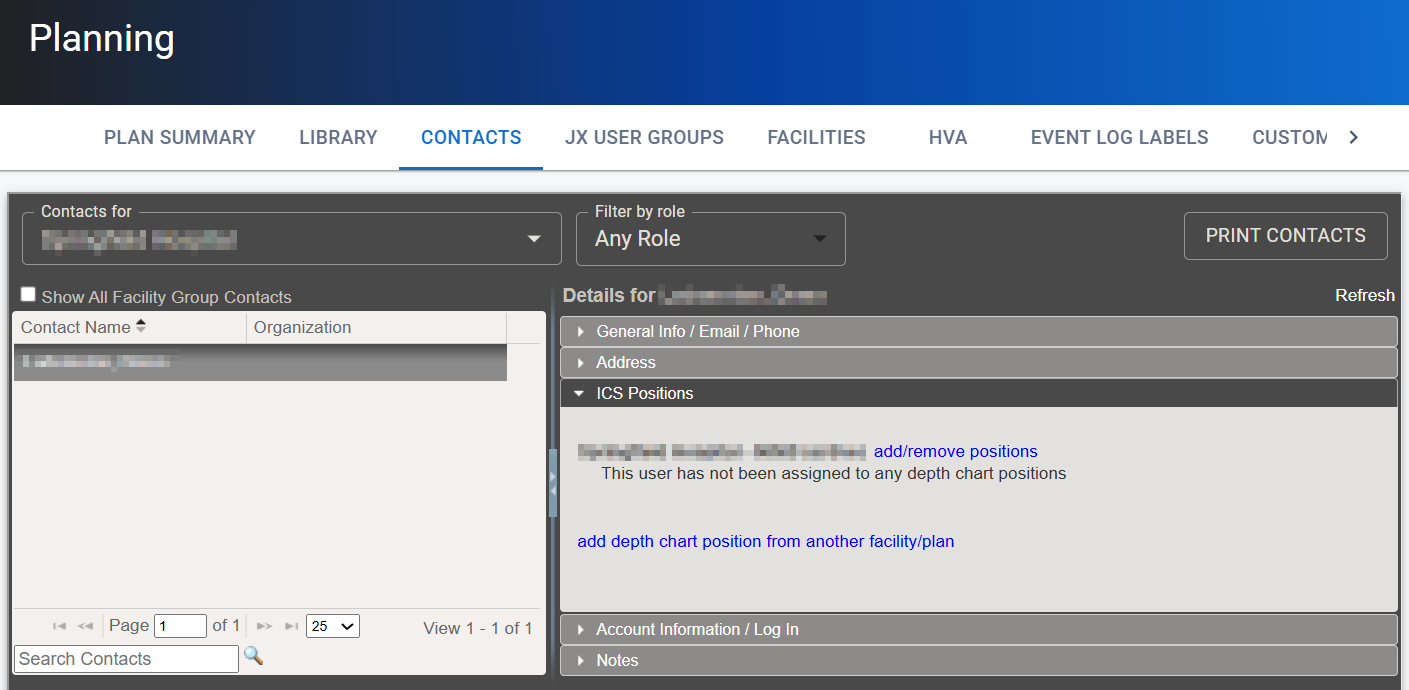Click the last page arrow icon

click(x=291, y=625)
